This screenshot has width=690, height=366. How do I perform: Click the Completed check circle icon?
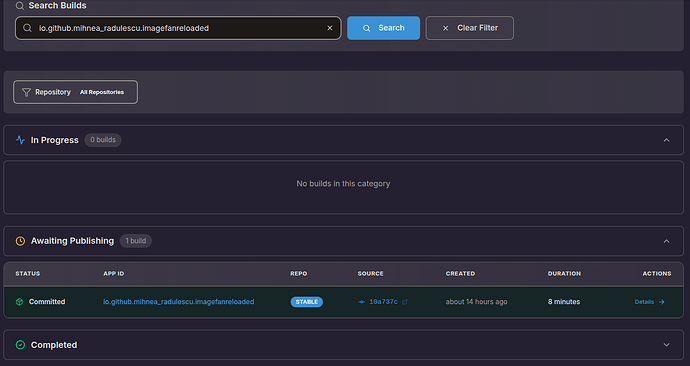click(x=20, y=345)
